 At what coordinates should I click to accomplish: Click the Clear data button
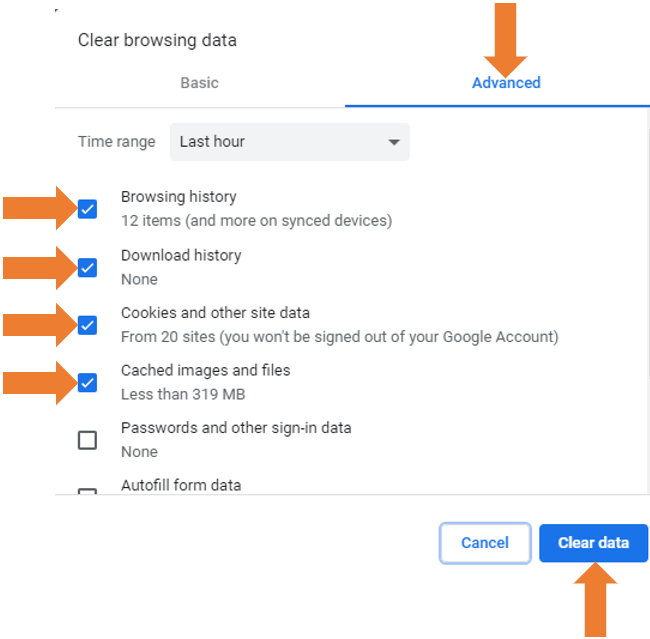(593, 543)
